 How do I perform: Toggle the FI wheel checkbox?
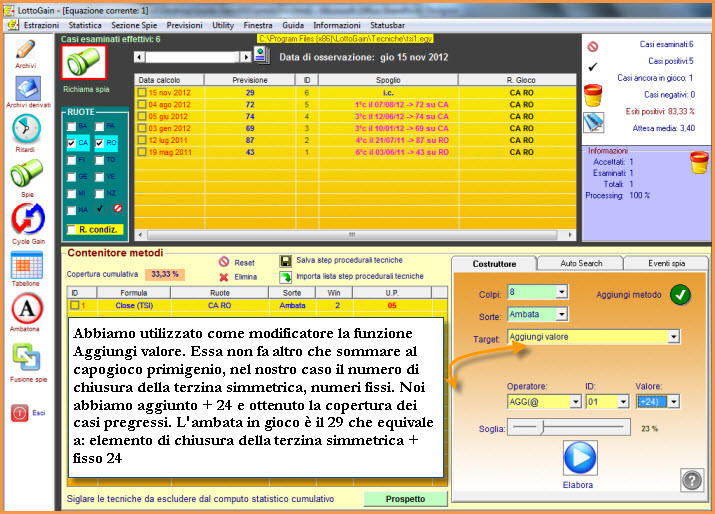point(72,160)
